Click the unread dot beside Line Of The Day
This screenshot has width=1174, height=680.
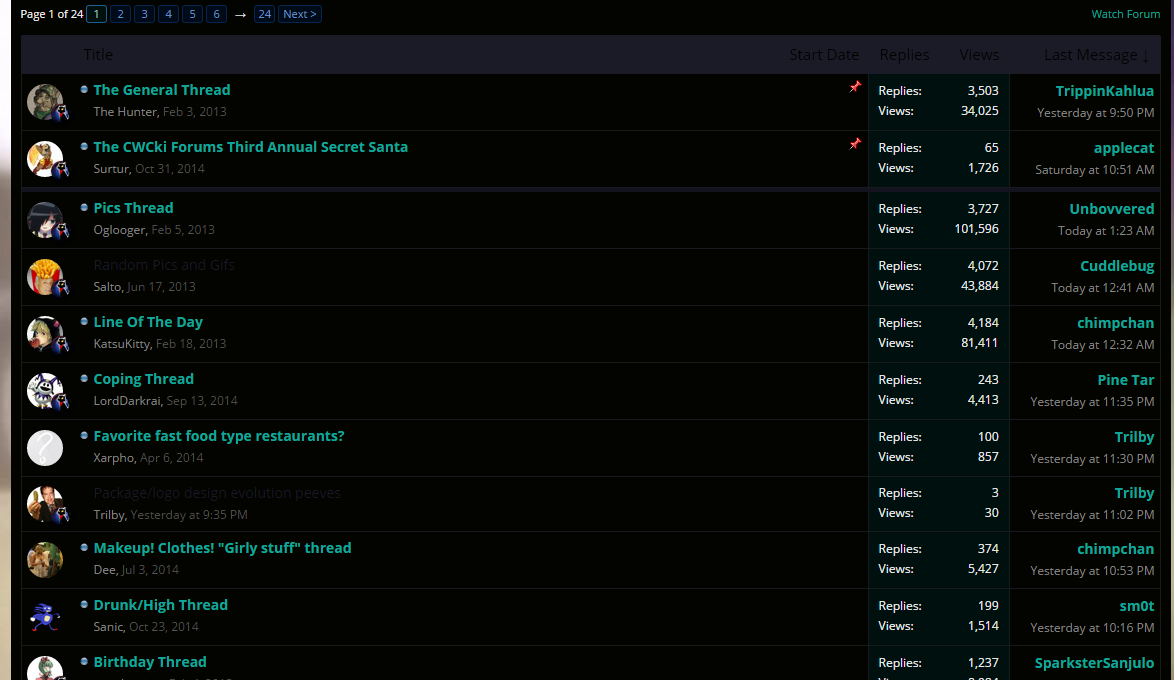pos(84,321)
